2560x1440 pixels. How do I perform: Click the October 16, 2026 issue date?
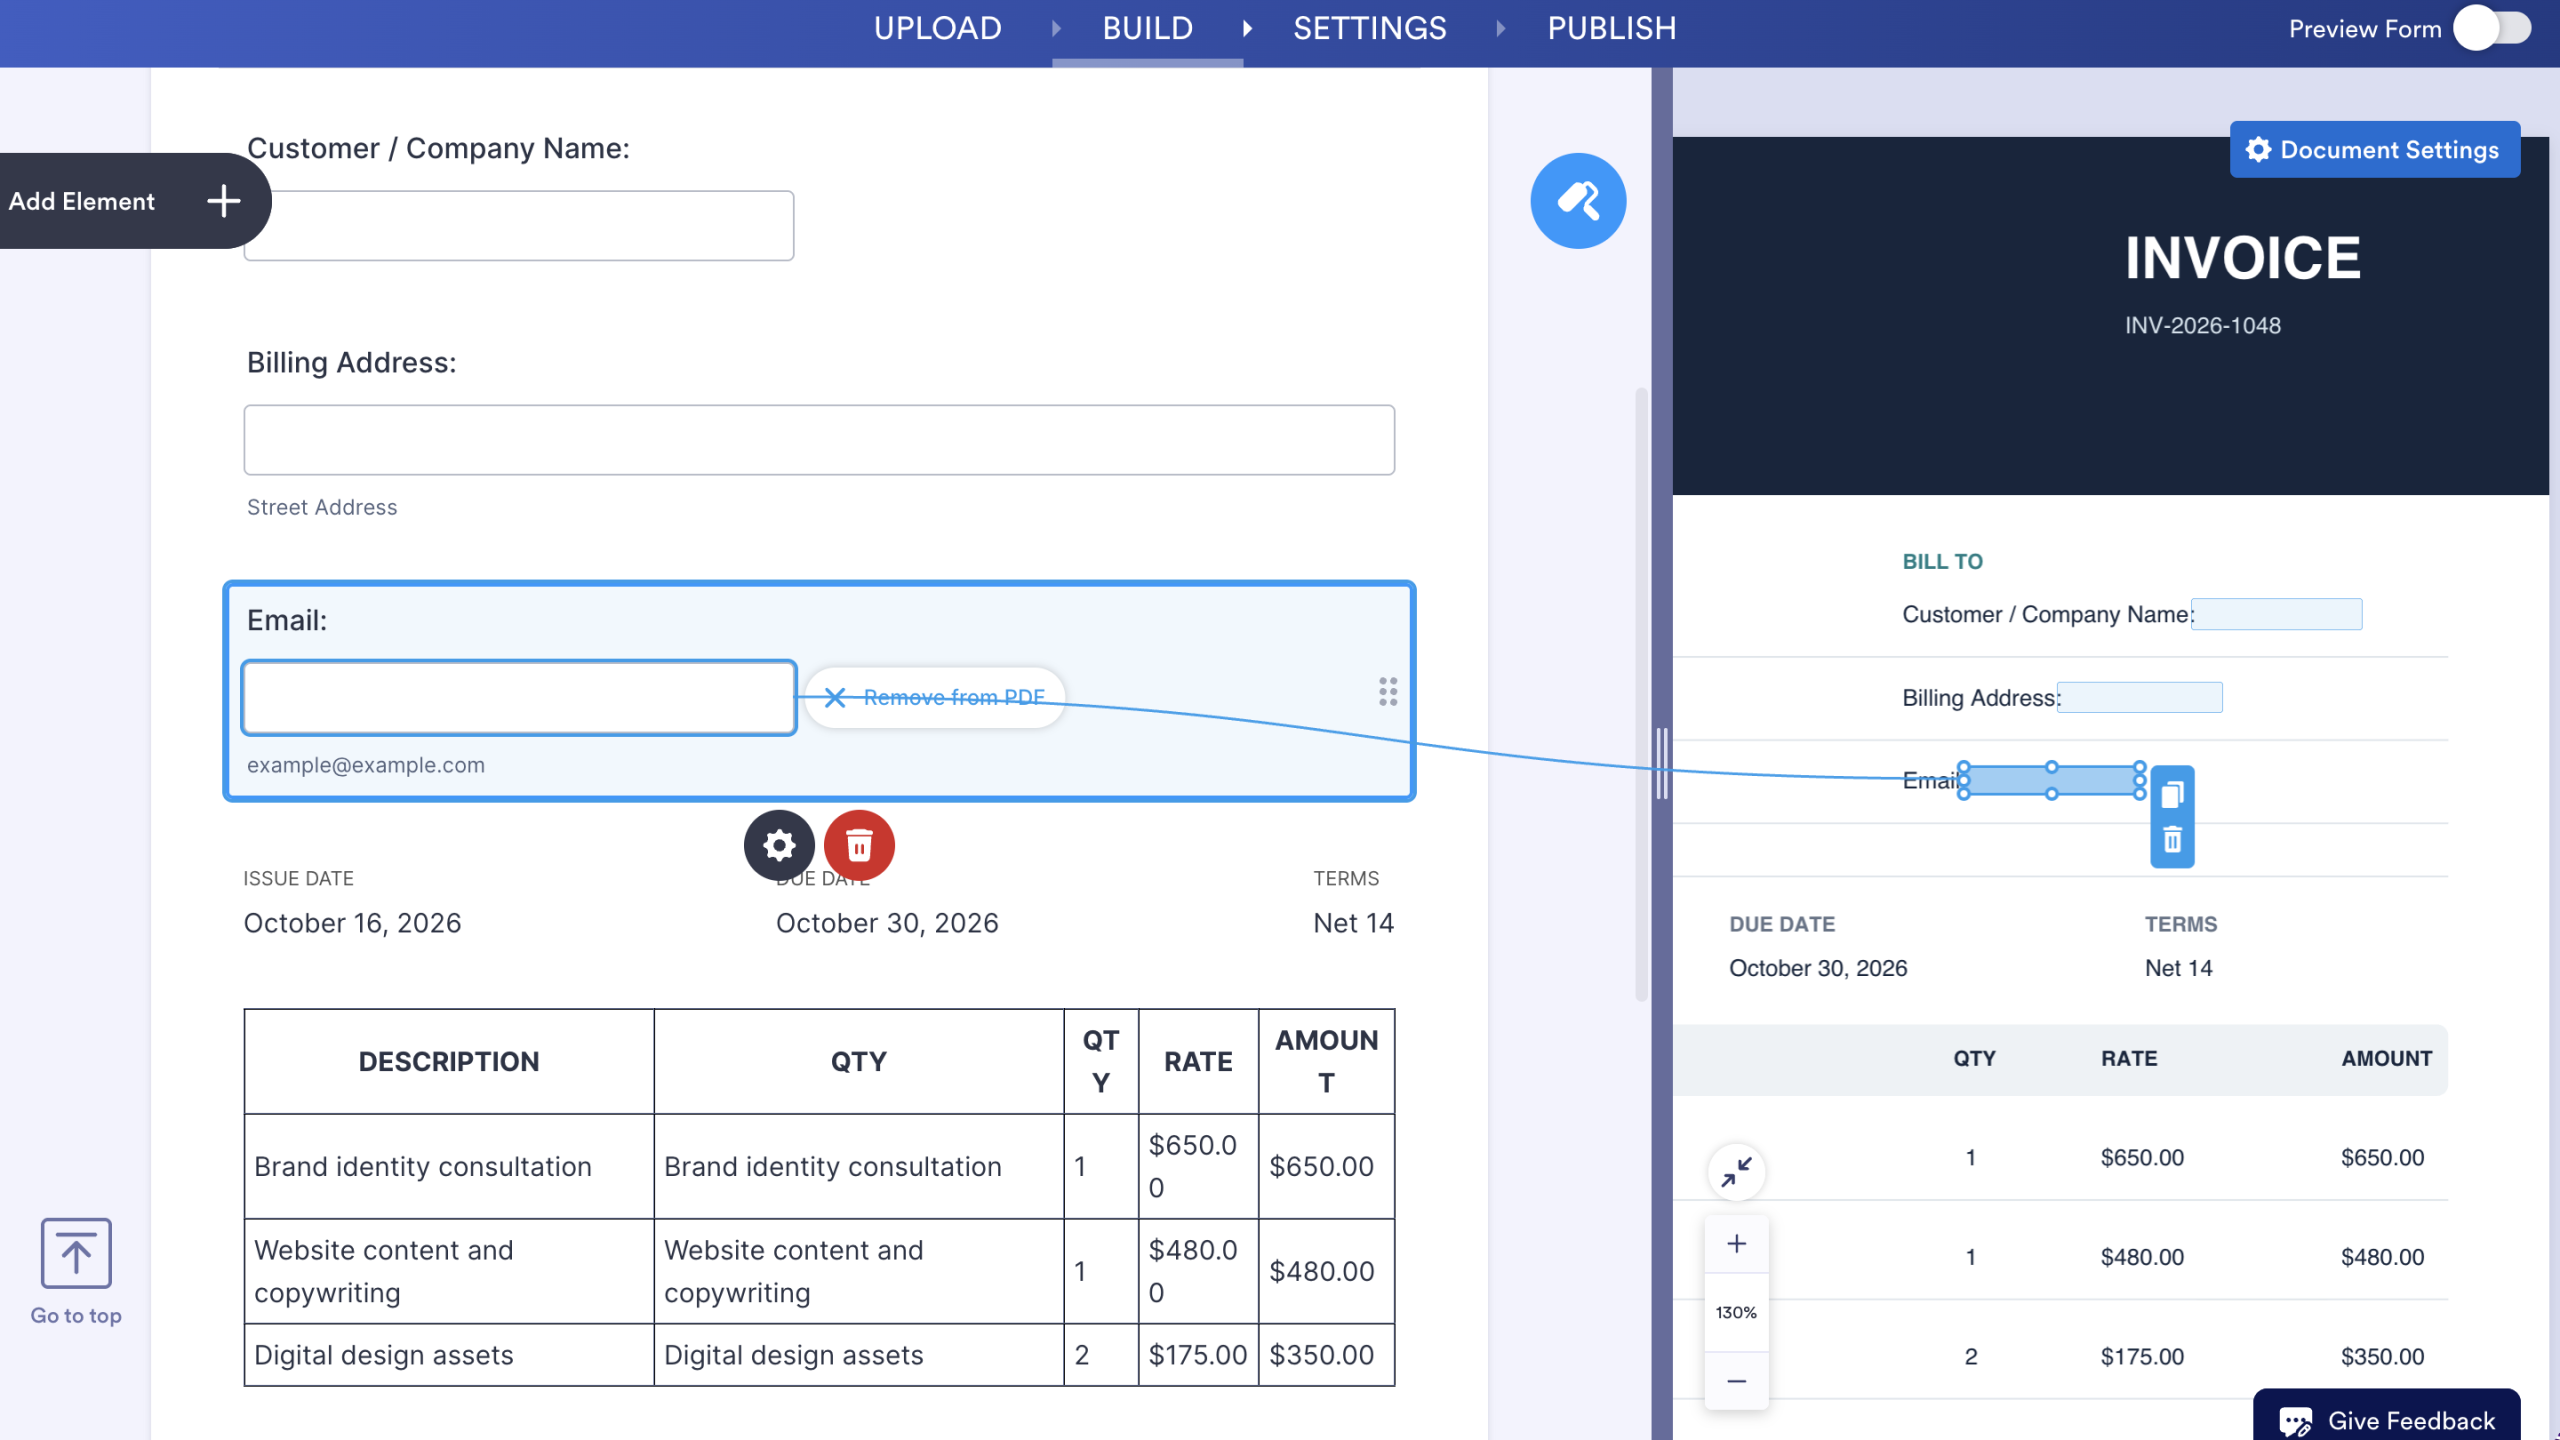352,923
